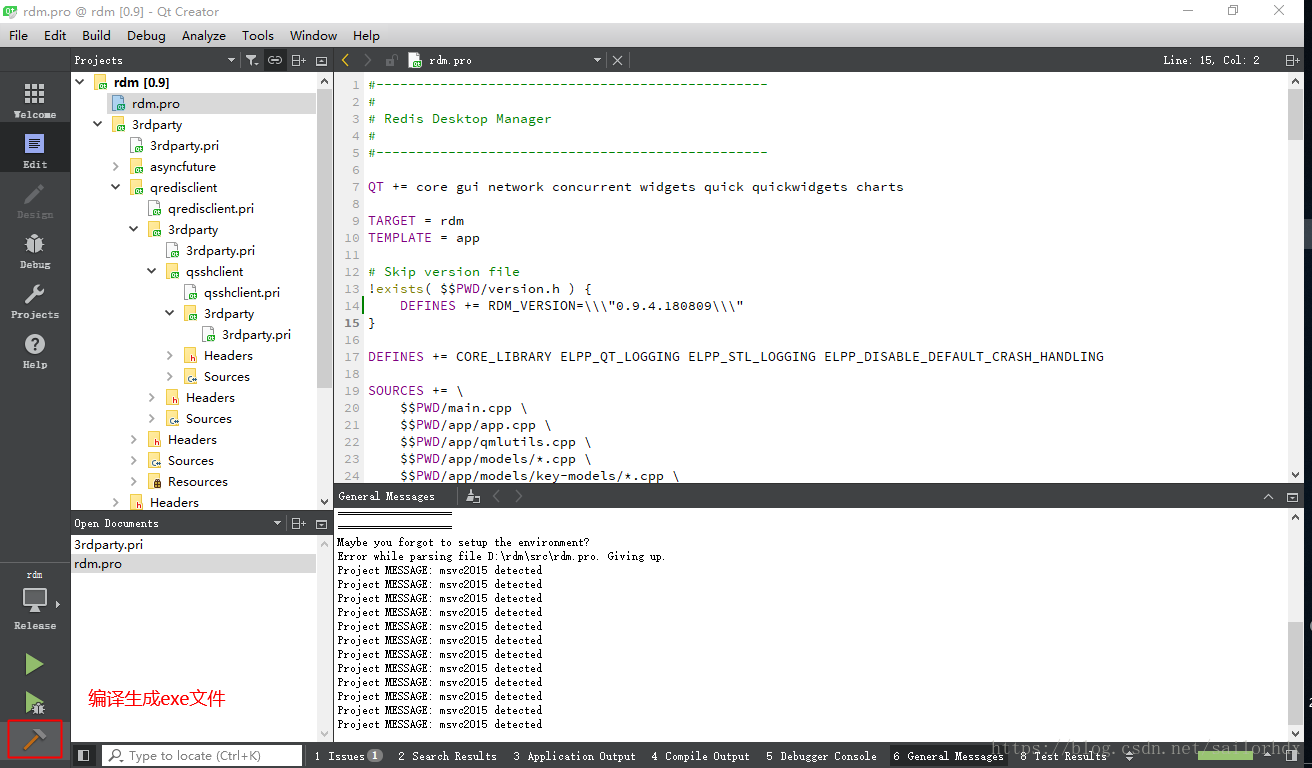Expand the asyncfuture folder
1312x768 pixels.
point(117,167)
